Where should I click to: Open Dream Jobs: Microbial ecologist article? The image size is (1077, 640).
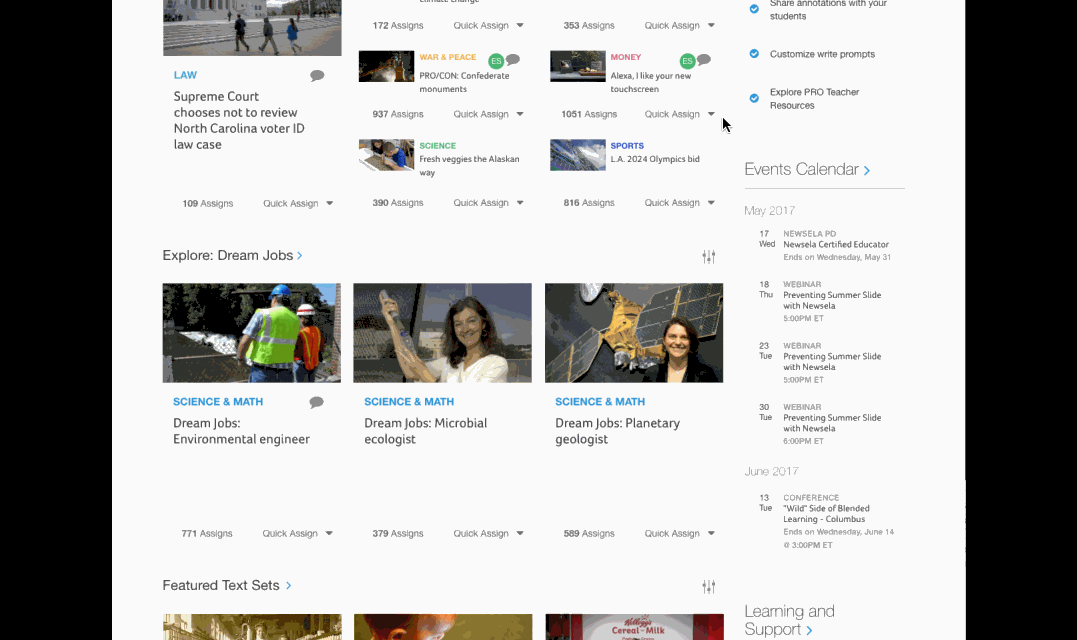(425, 431)
